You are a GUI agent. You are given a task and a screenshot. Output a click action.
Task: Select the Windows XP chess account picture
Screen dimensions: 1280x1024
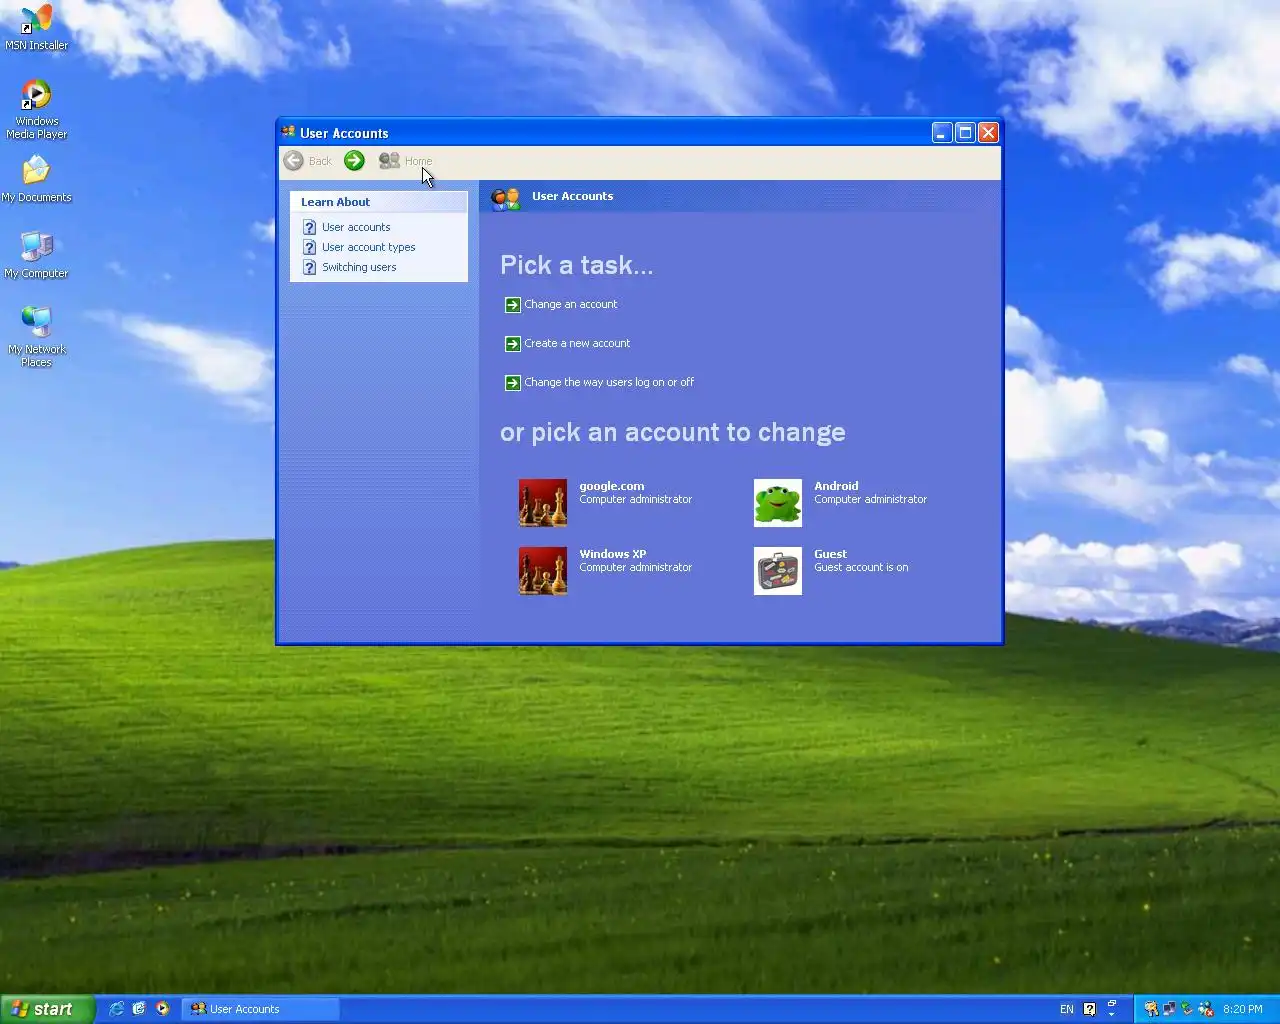[x=543, y=571]
